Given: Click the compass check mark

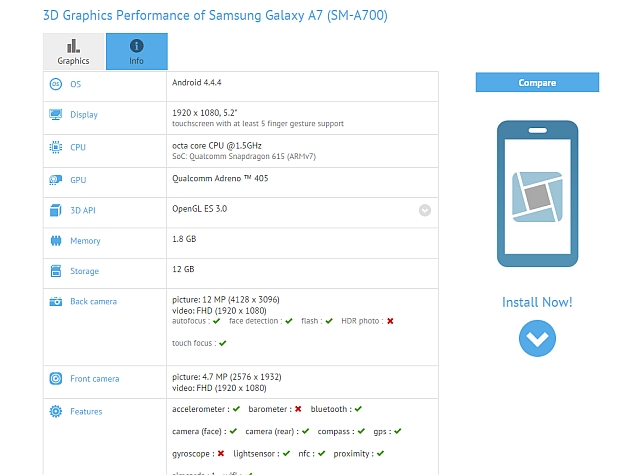Looking at the screenshot, I should (x=361, y=431).
